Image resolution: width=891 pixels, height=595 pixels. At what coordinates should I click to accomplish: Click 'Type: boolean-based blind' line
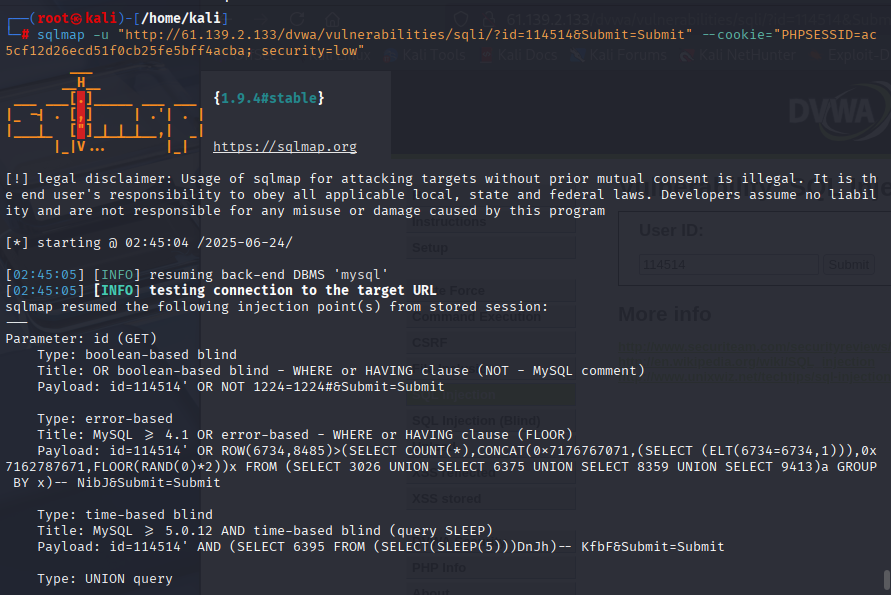coord(137,355)
